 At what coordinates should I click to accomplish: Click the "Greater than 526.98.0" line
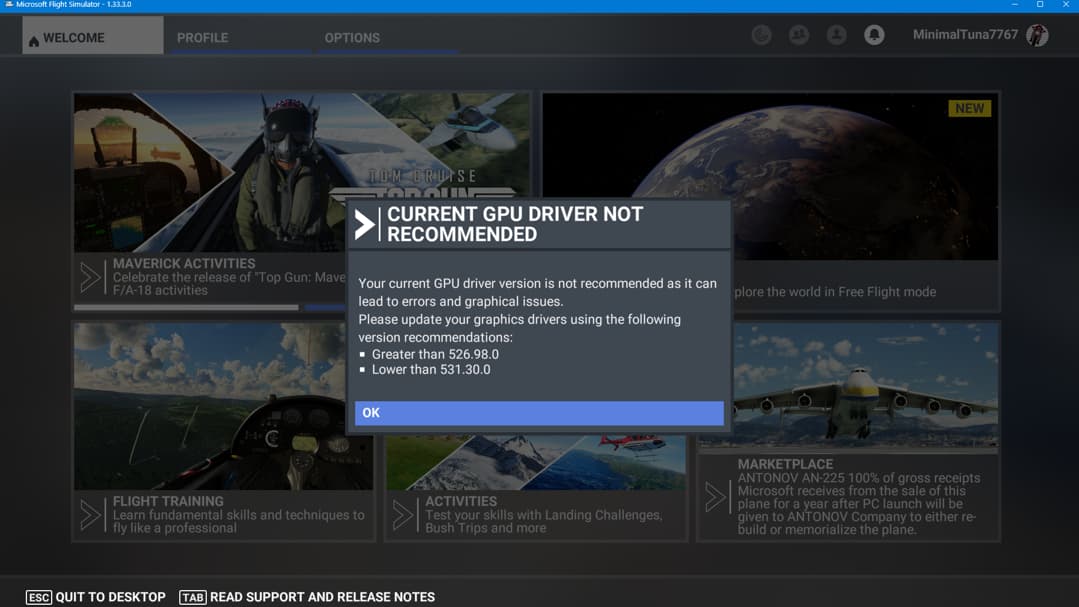pos(435,354)
